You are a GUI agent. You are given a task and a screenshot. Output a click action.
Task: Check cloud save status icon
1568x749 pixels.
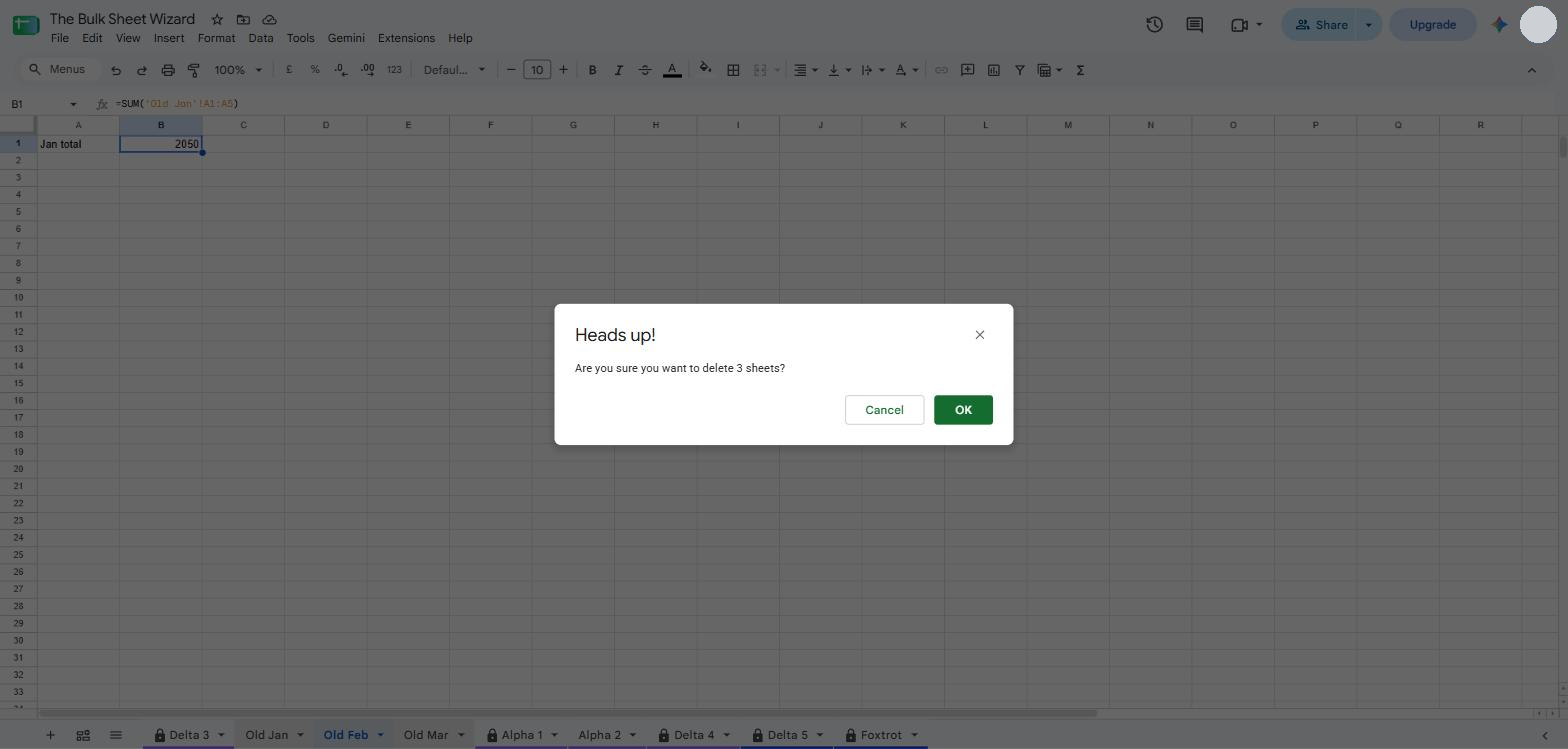click(269, 19)
